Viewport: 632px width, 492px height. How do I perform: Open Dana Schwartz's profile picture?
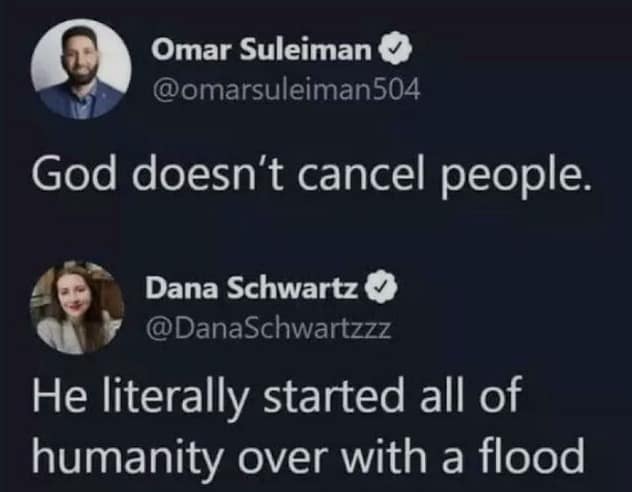[77, 308]
